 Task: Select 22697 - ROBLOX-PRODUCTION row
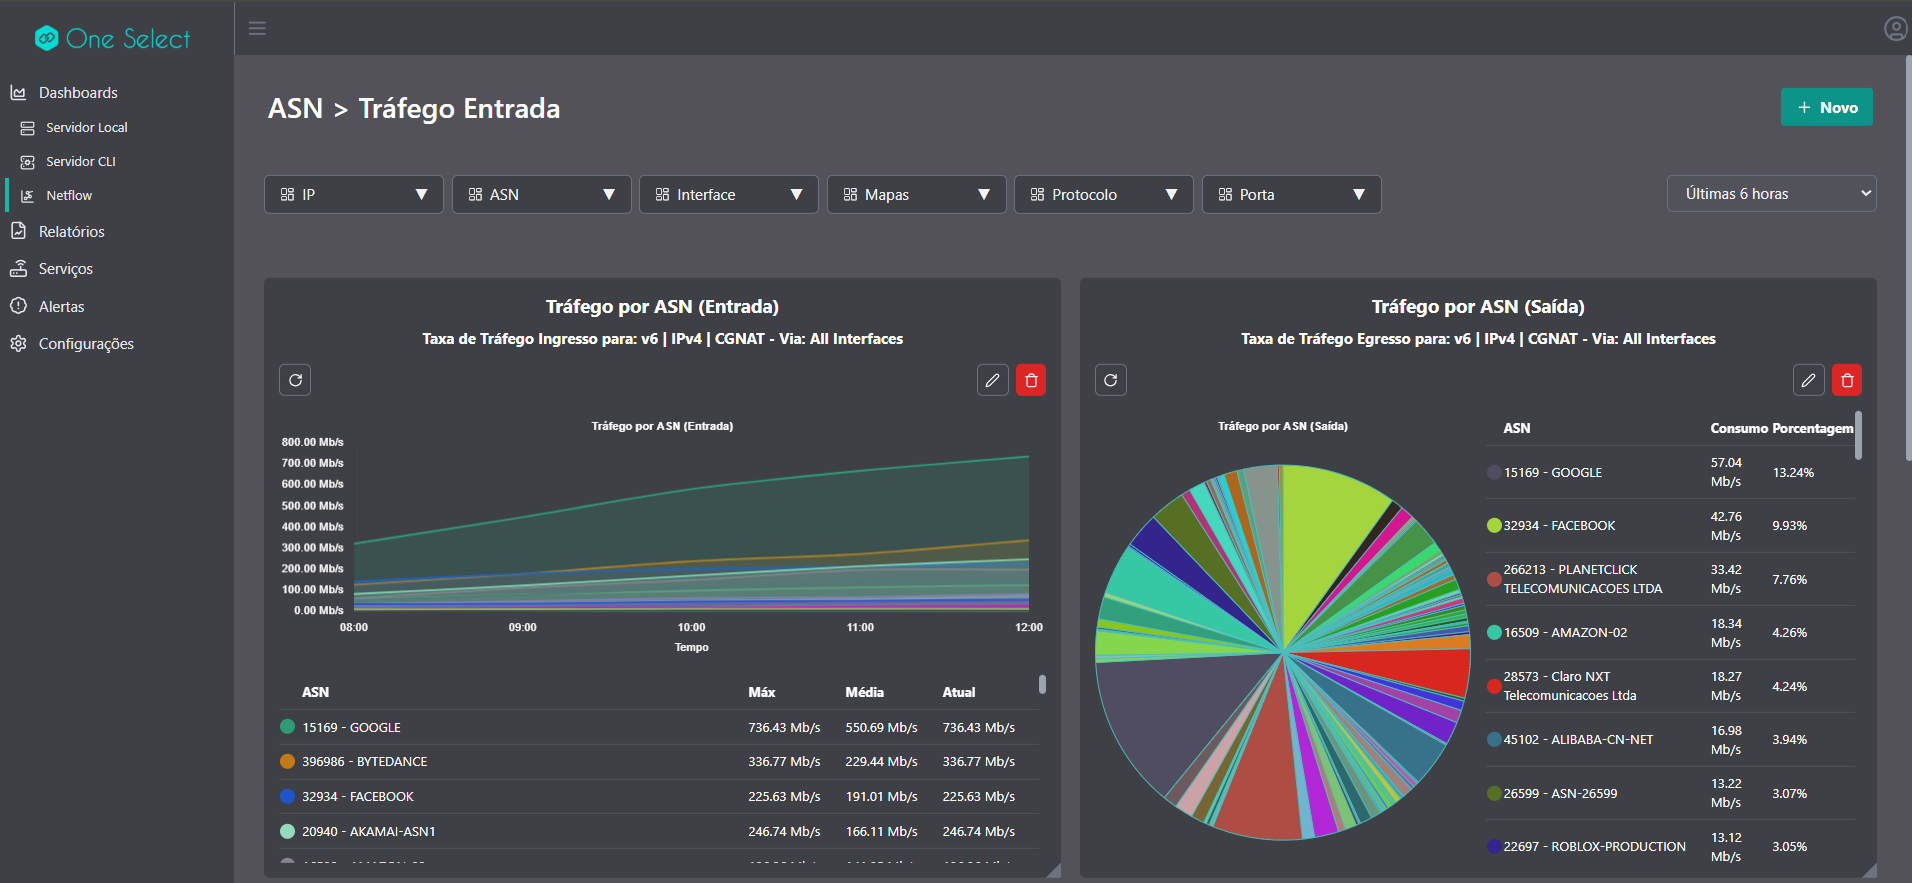tap(1670, 847)
